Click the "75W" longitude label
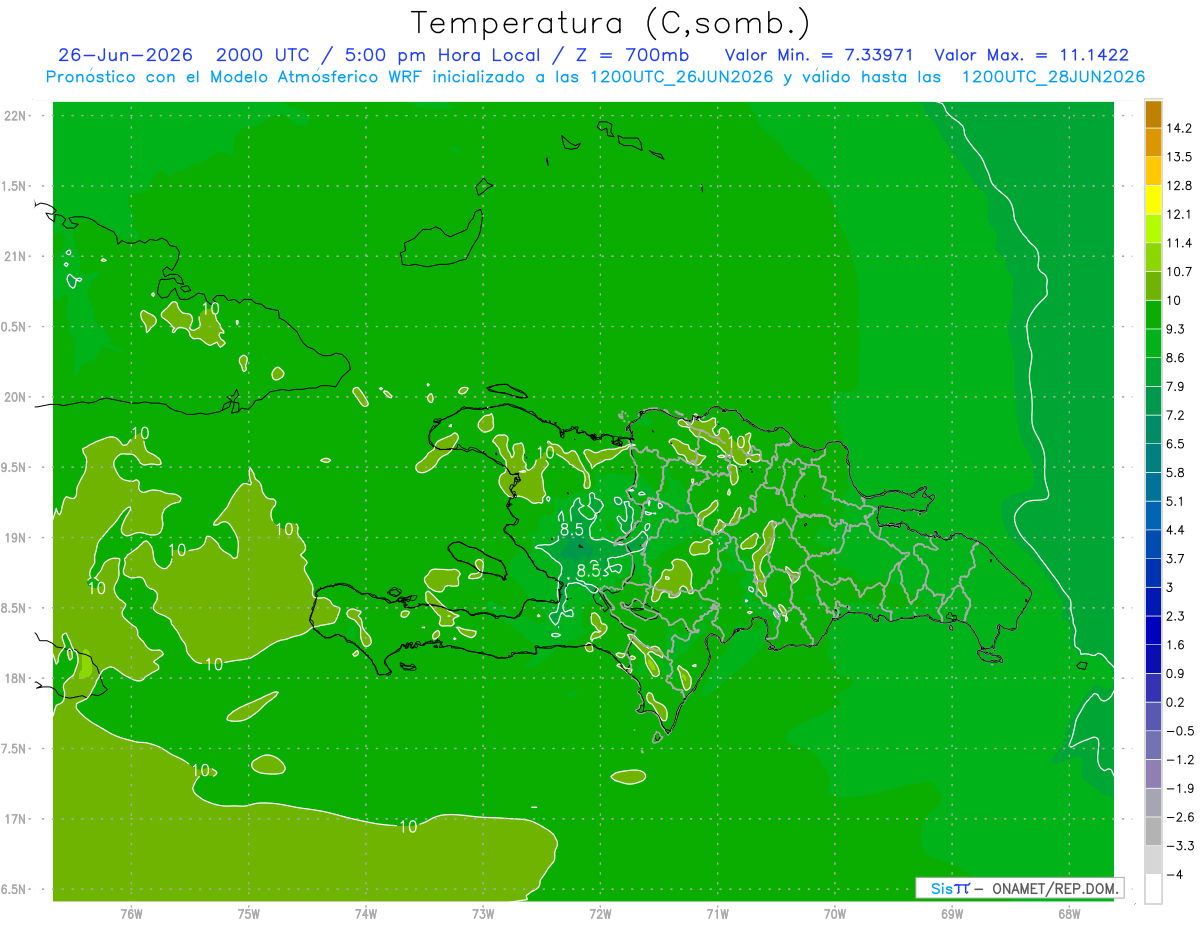 [x=249, y=913]
